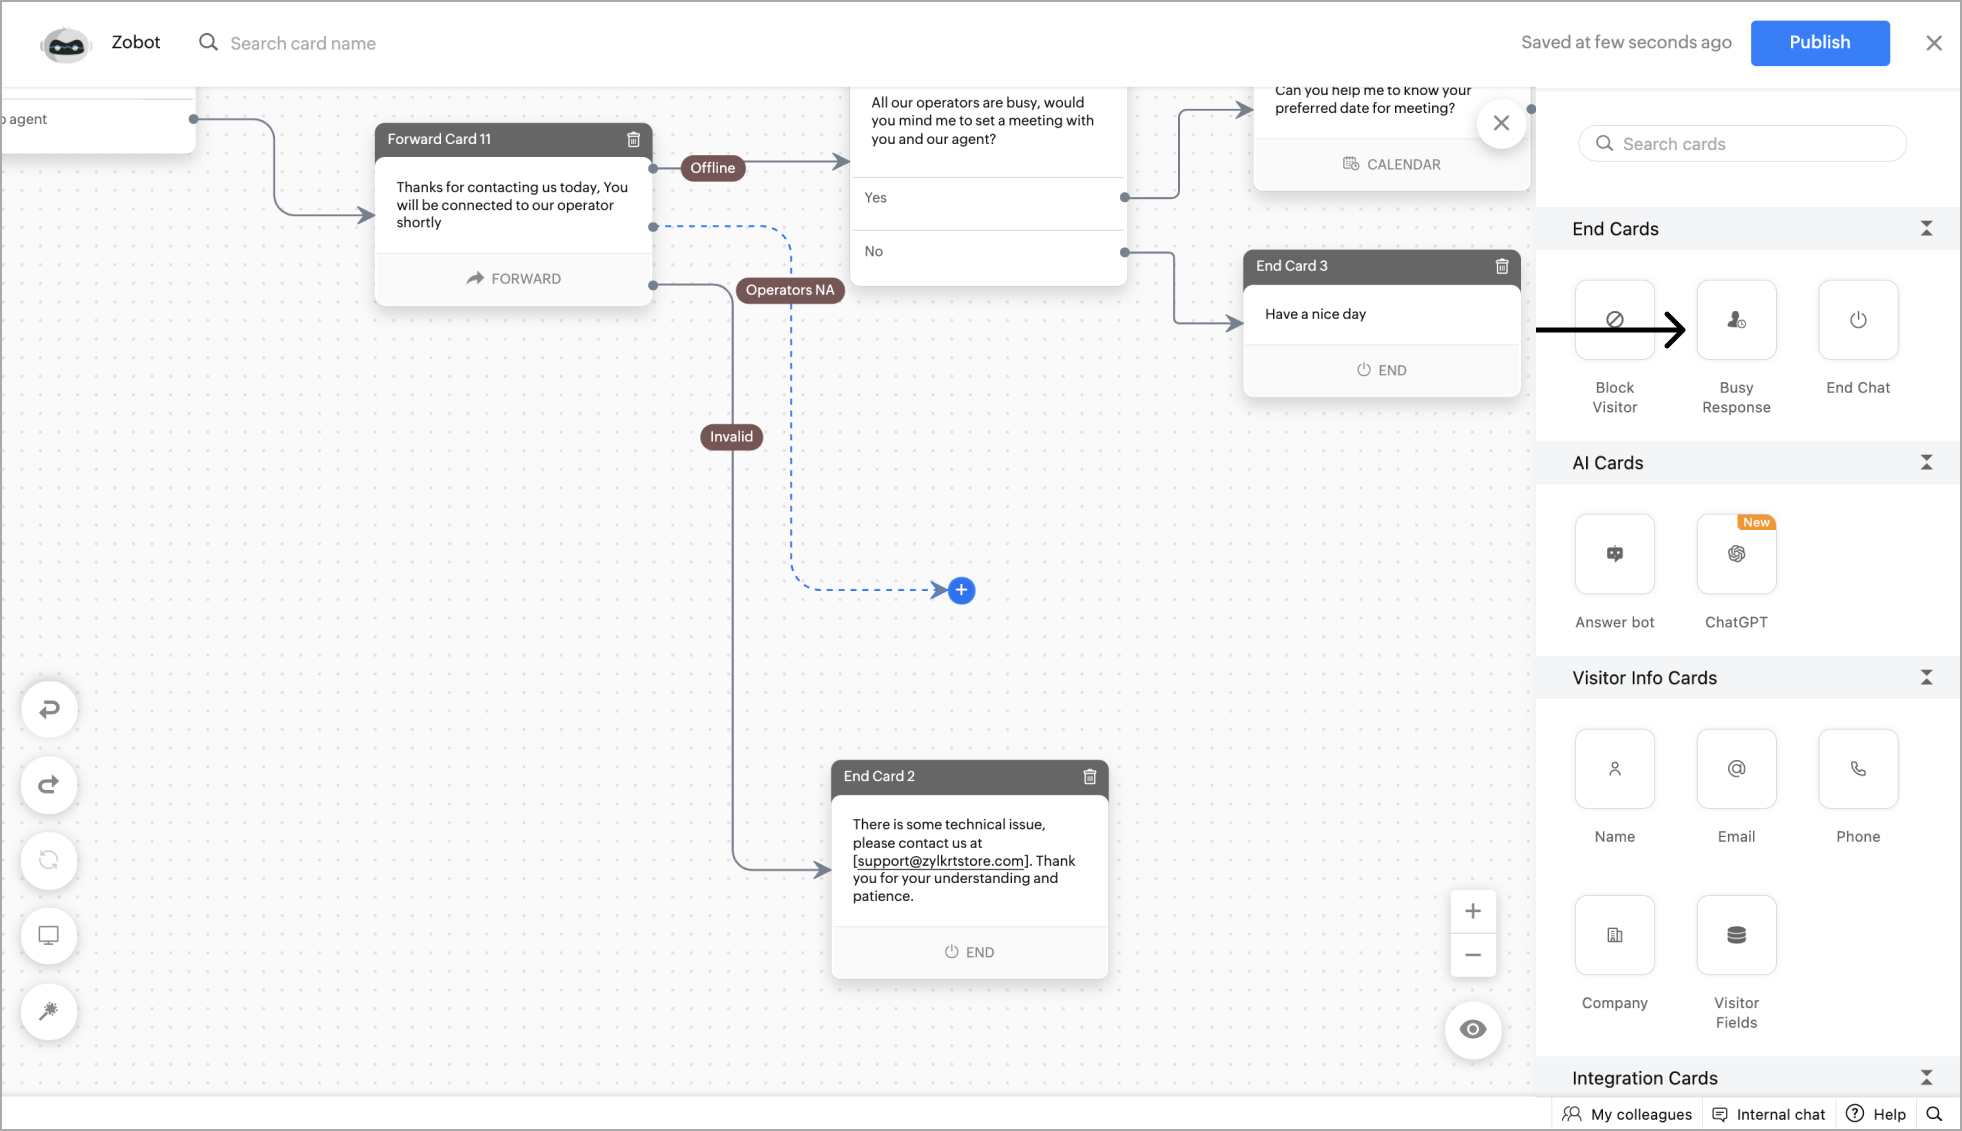Delete Forward Card 11 via trash icon
The width and height of the screenshot is (1962, 1131).
click(x=633, y=140)
